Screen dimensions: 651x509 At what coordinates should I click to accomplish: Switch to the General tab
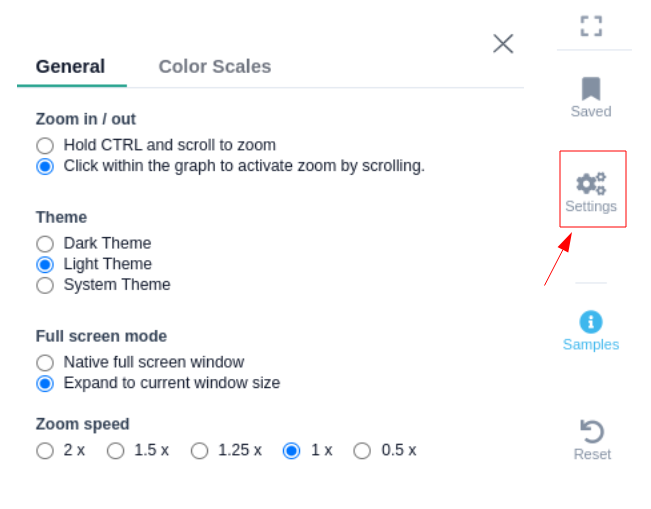(x=70, y=67)
